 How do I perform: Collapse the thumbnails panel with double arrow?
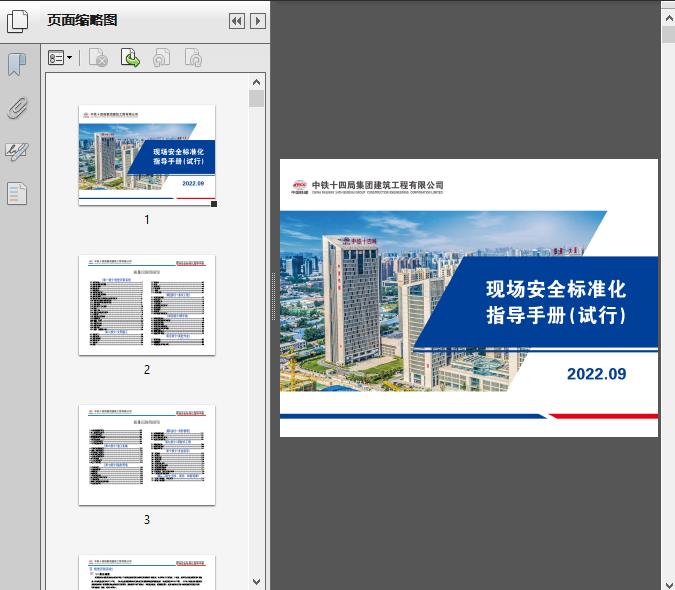(x=237, y=21)
